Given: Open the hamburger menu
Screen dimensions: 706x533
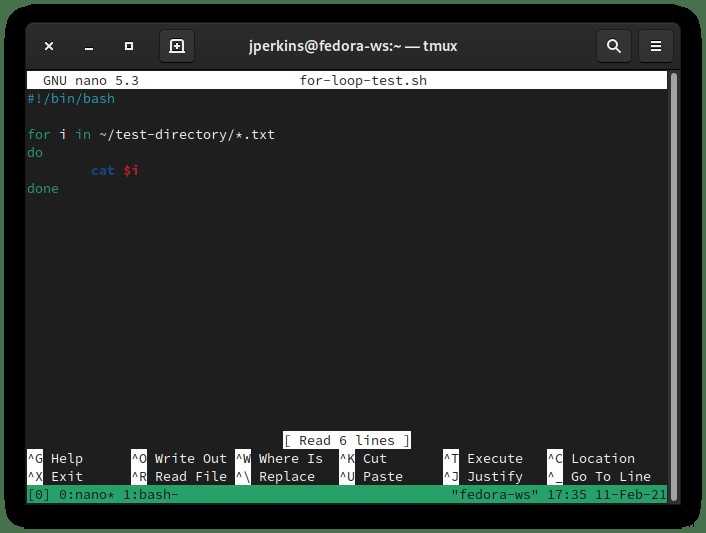Looking at the screenshot, I should click(656, 46).
